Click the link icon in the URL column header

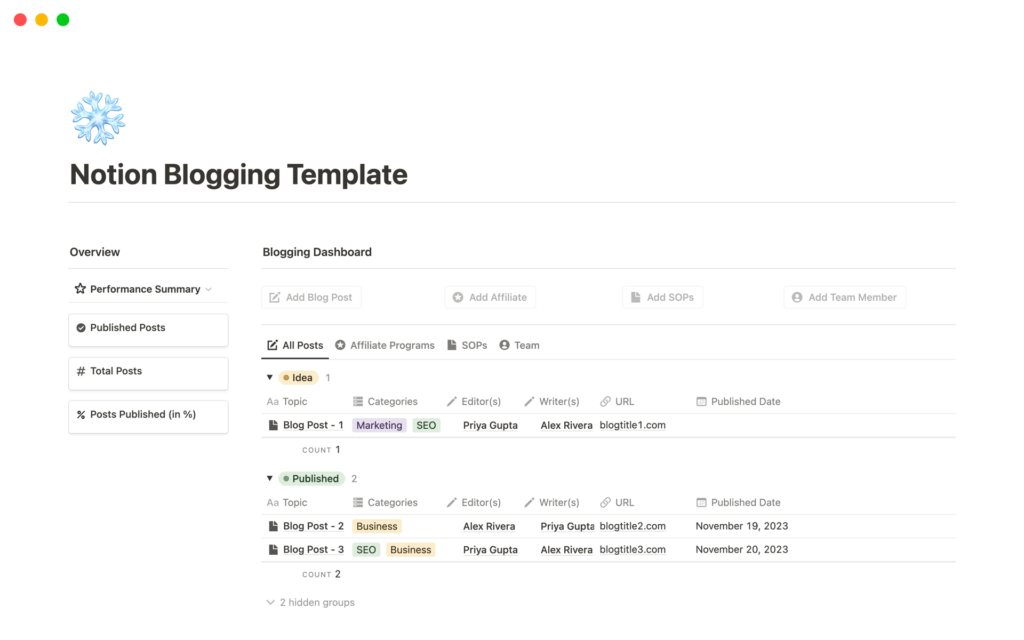click(x=605, y=401)
